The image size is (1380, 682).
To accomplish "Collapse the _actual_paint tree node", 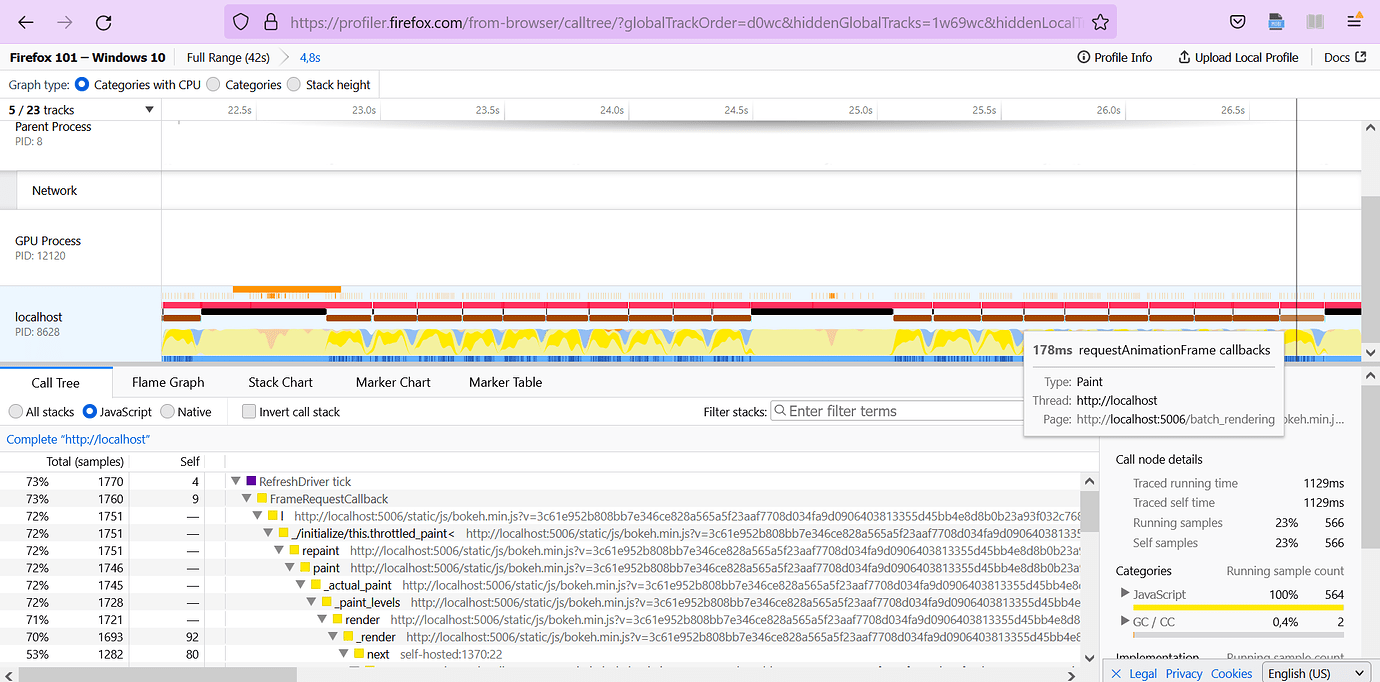I will tap(301, 585).
